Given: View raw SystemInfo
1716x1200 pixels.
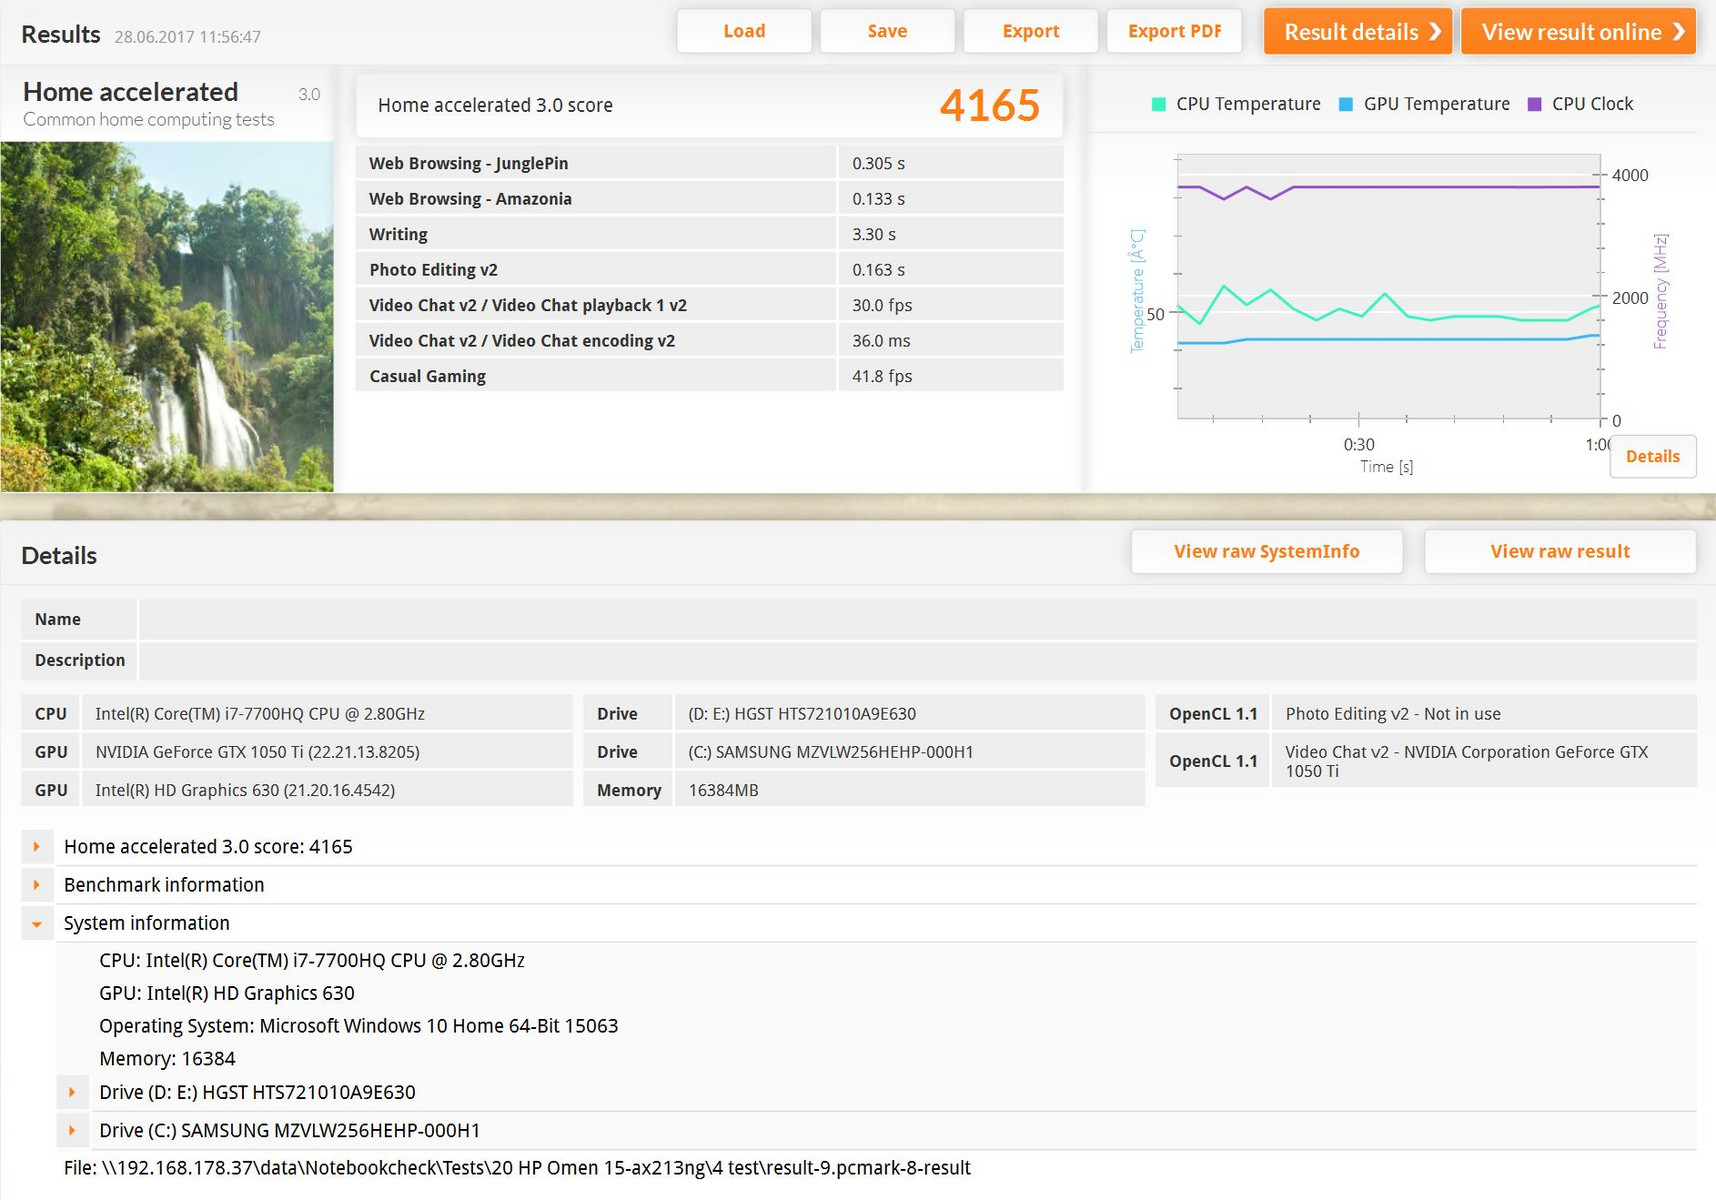Looking at the screenshot, I should coord(1267,551).
